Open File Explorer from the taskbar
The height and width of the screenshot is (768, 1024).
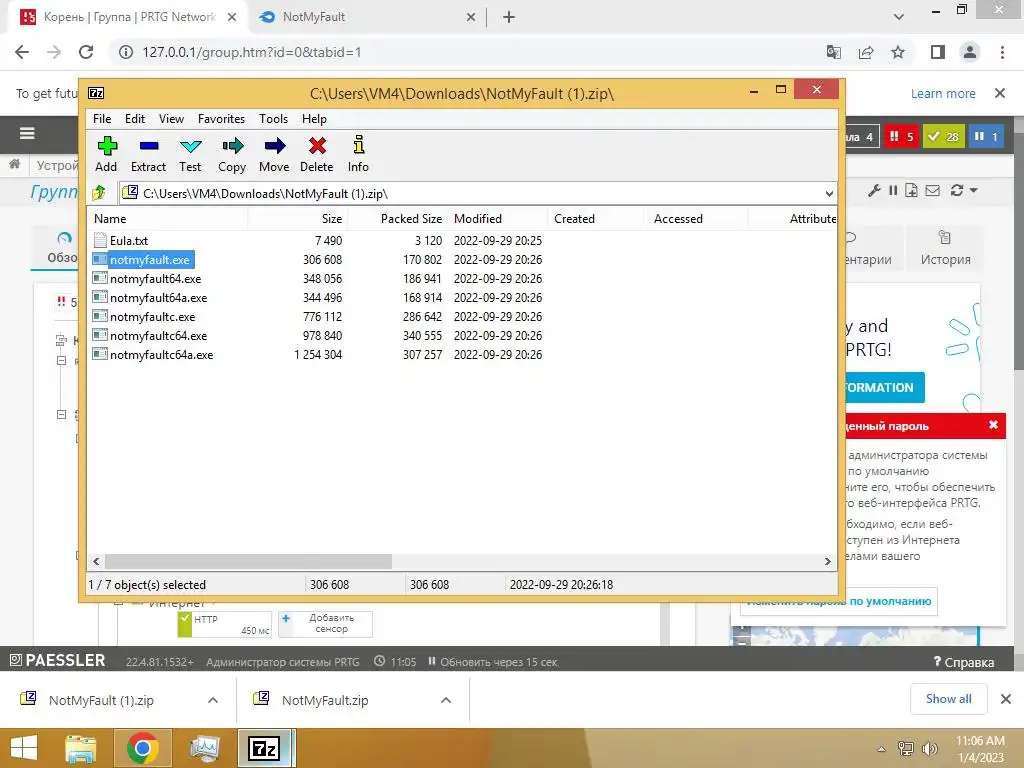(80, 748)
